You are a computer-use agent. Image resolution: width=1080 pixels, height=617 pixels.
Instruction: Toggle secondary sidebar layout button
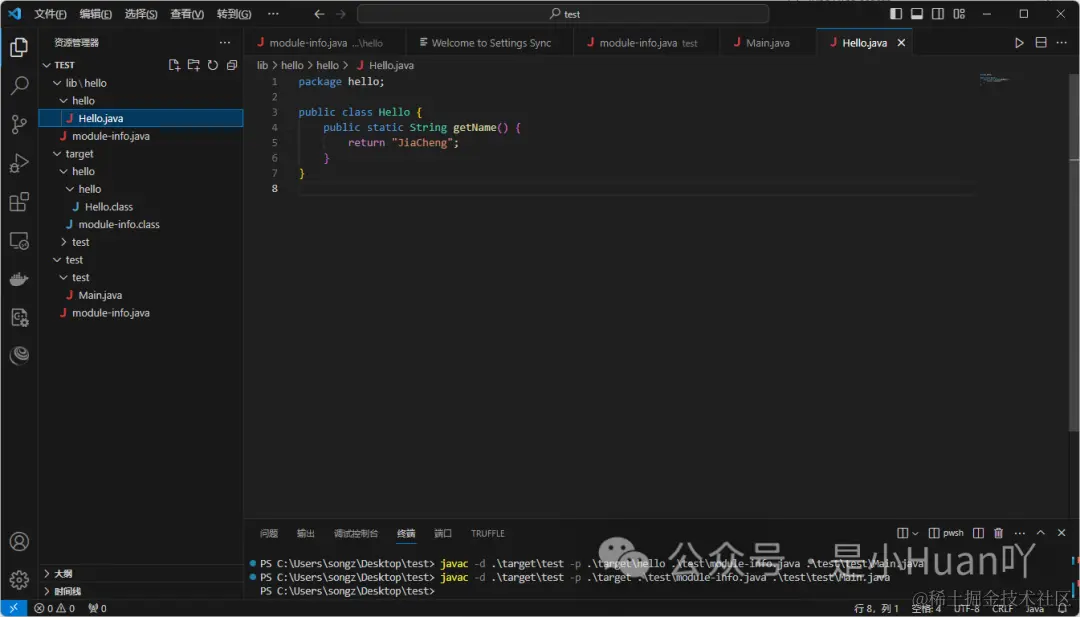point(938,14)
